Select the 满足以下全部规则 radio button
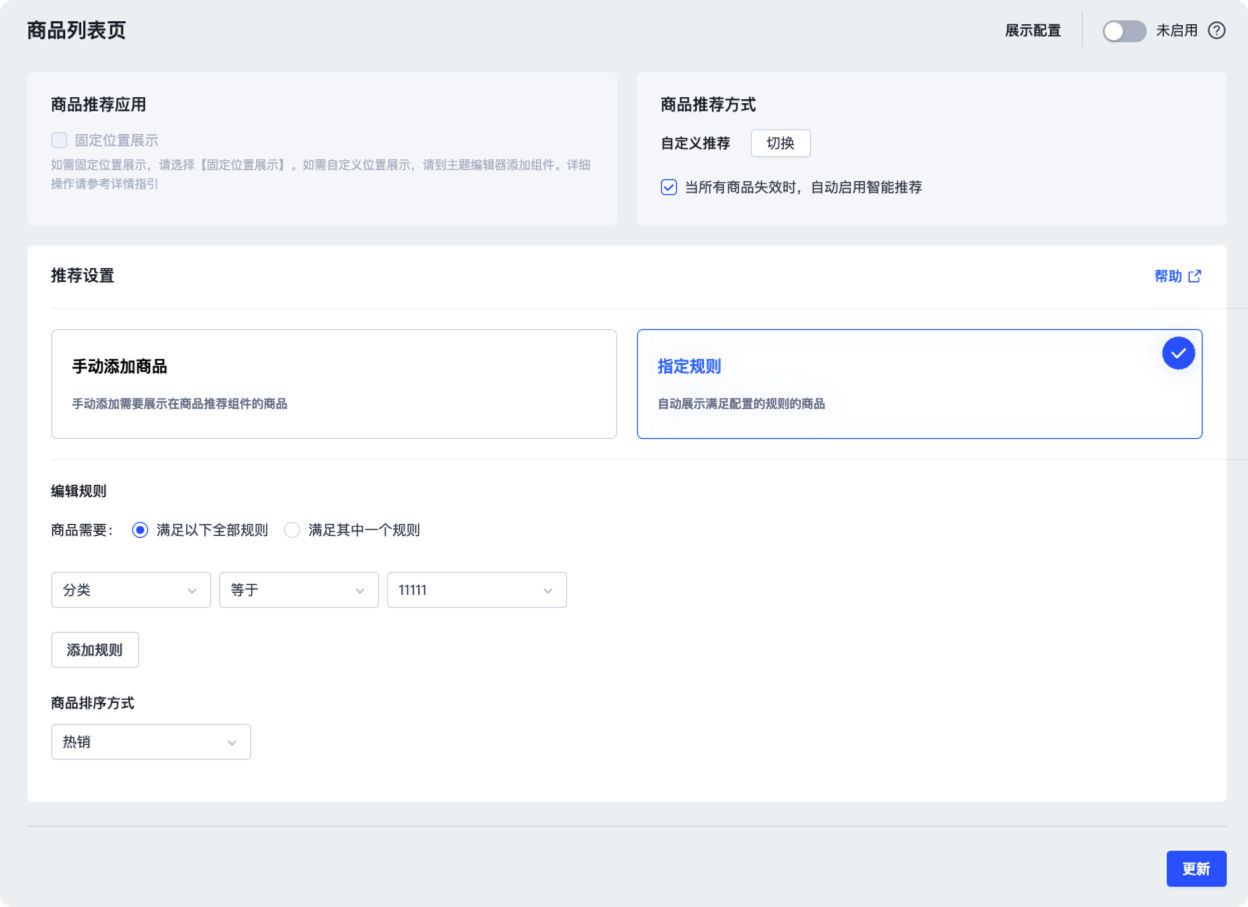This screenshot has width=1248, height=907. [140, 530]
